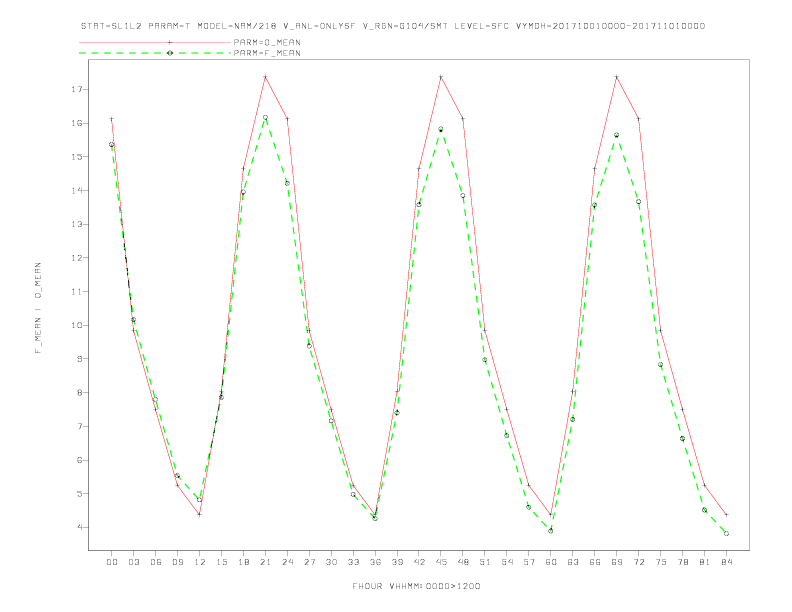This screenshot has width=792, height=612.
Task: Click the y-axis tick label 6
Action: tap(79, 460)
